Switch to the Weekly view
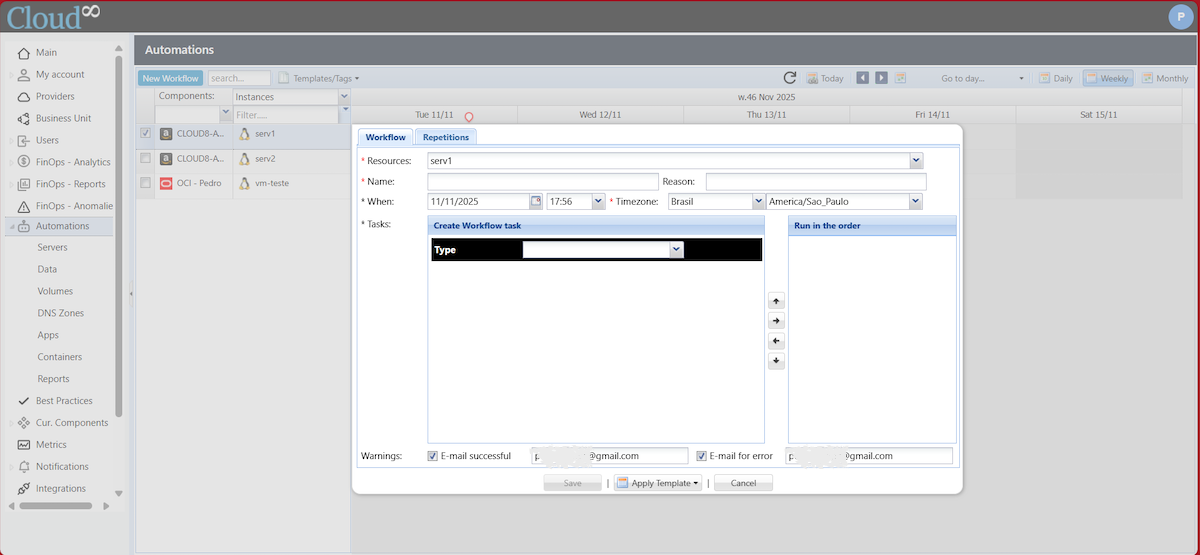Image resolution: width=1200 pixels, height=555 pixels. coord(1108,78)
